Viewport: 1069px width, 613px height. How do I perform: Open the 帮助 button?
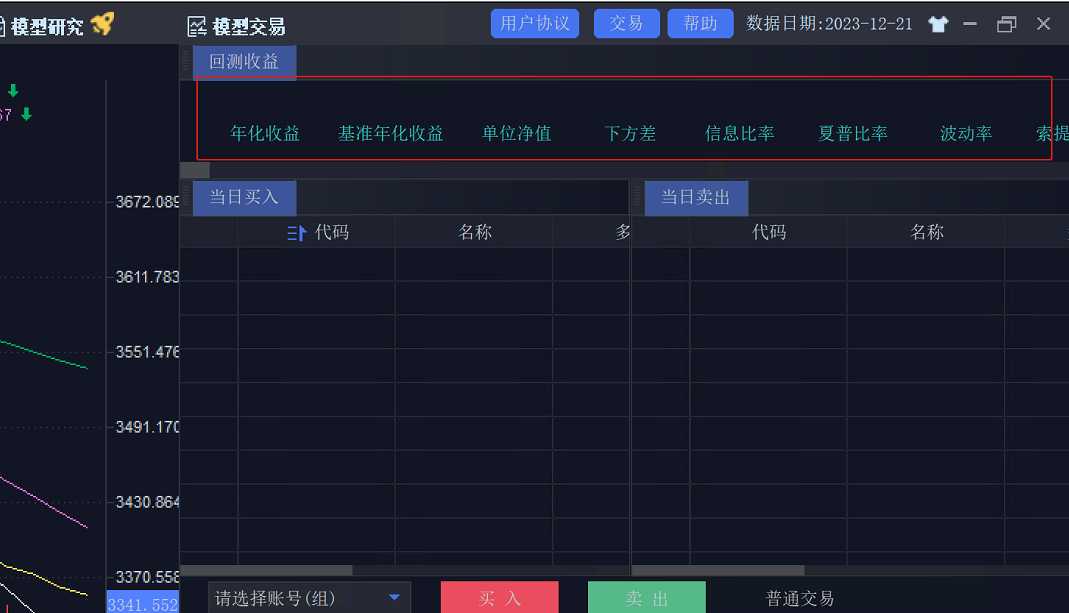pyautogui.click(x=700, y=24)
